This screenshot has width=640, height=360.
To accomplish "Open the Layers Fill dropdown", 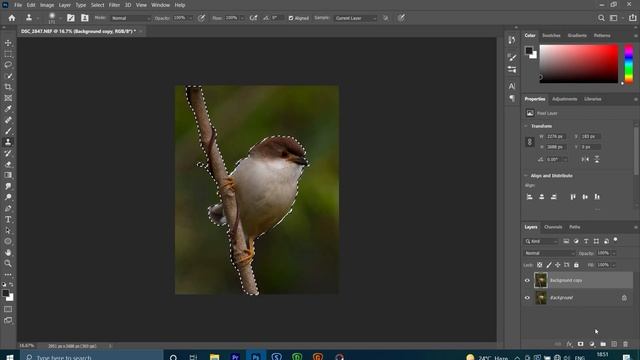I will [613, 265].
